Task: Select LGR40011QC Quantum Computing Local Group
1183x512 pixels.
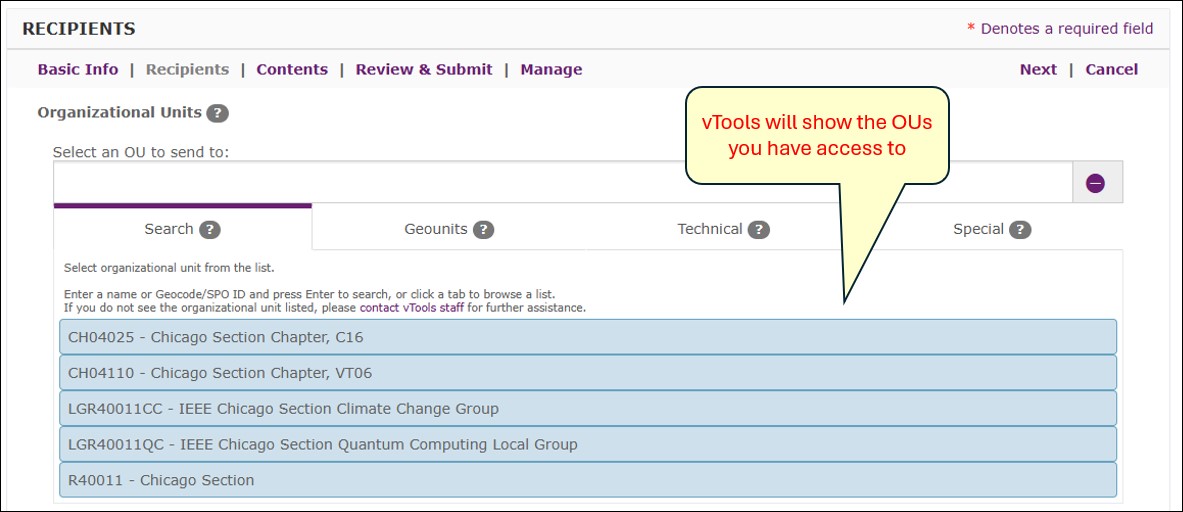Action: click(588, 444)
